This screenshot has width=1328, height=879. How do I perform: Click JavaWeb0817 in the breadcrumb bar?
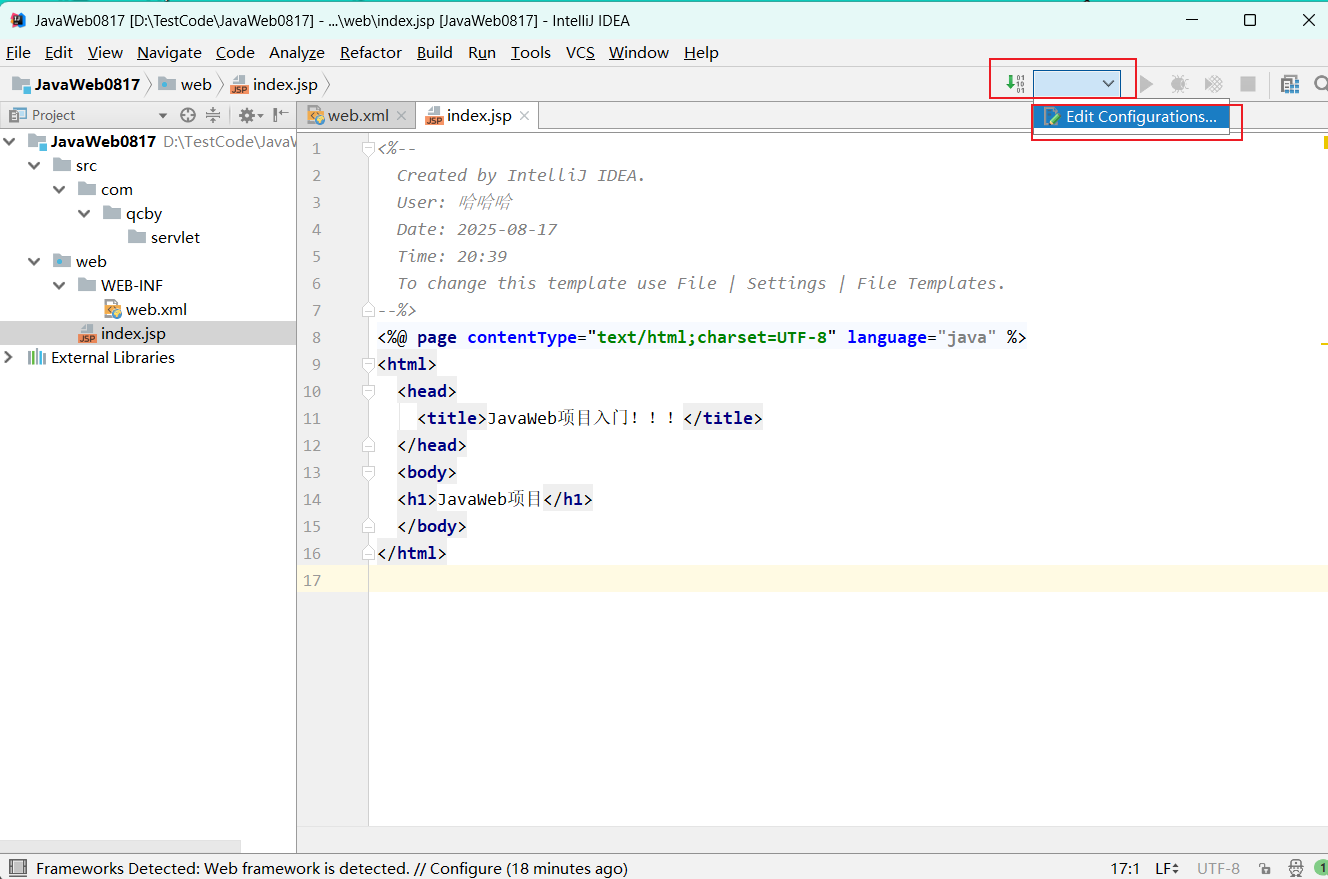click(x=76, y=84)
